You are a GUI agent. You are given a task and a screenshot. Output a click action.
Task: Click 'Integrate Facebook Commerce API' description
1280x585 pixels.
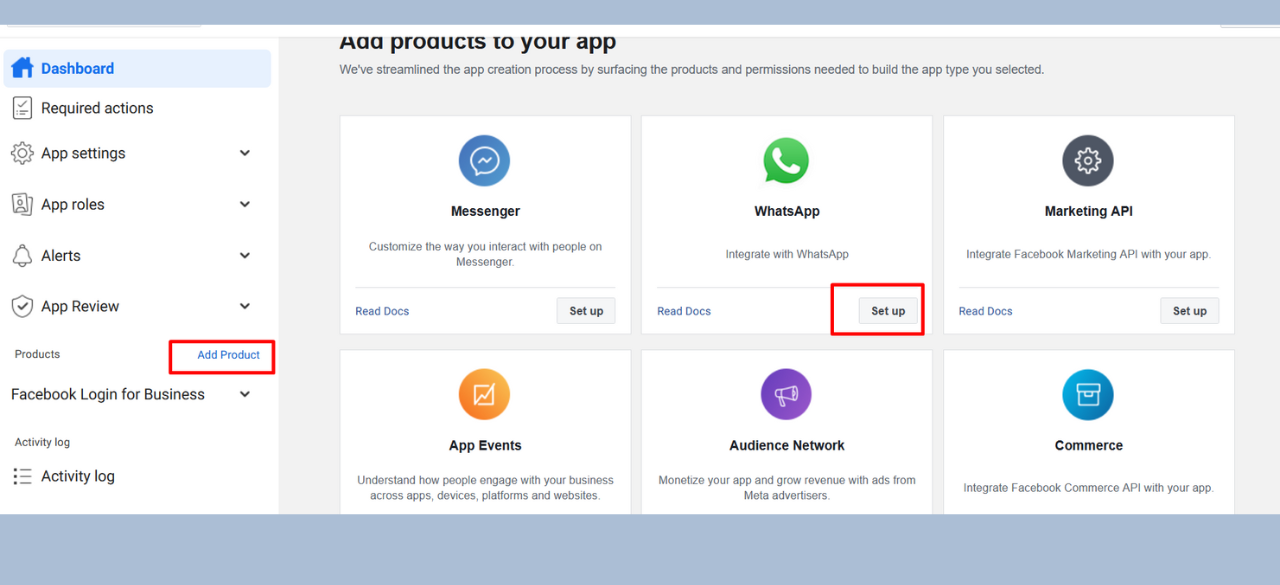[x=1088, y=488]
